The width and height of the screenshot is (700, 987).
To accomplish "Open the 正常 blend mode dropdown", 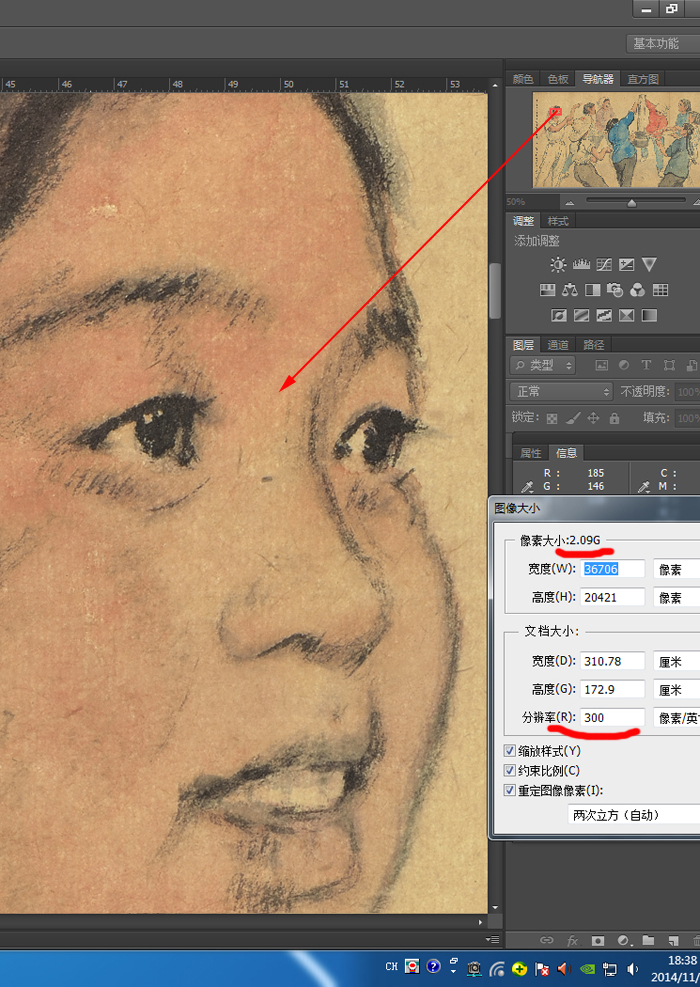I will tap(562, 392).
